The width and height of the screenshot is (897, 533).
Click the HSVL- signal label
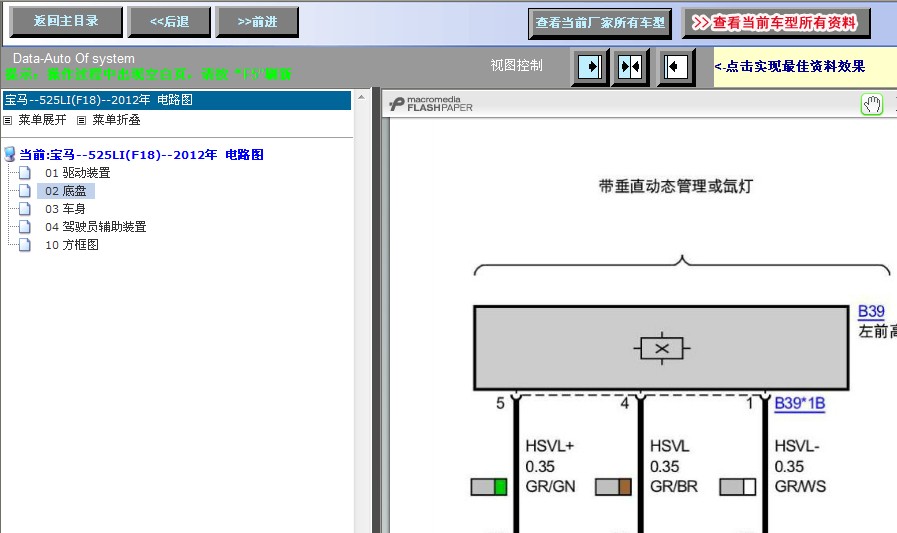[x=797, y=446]
